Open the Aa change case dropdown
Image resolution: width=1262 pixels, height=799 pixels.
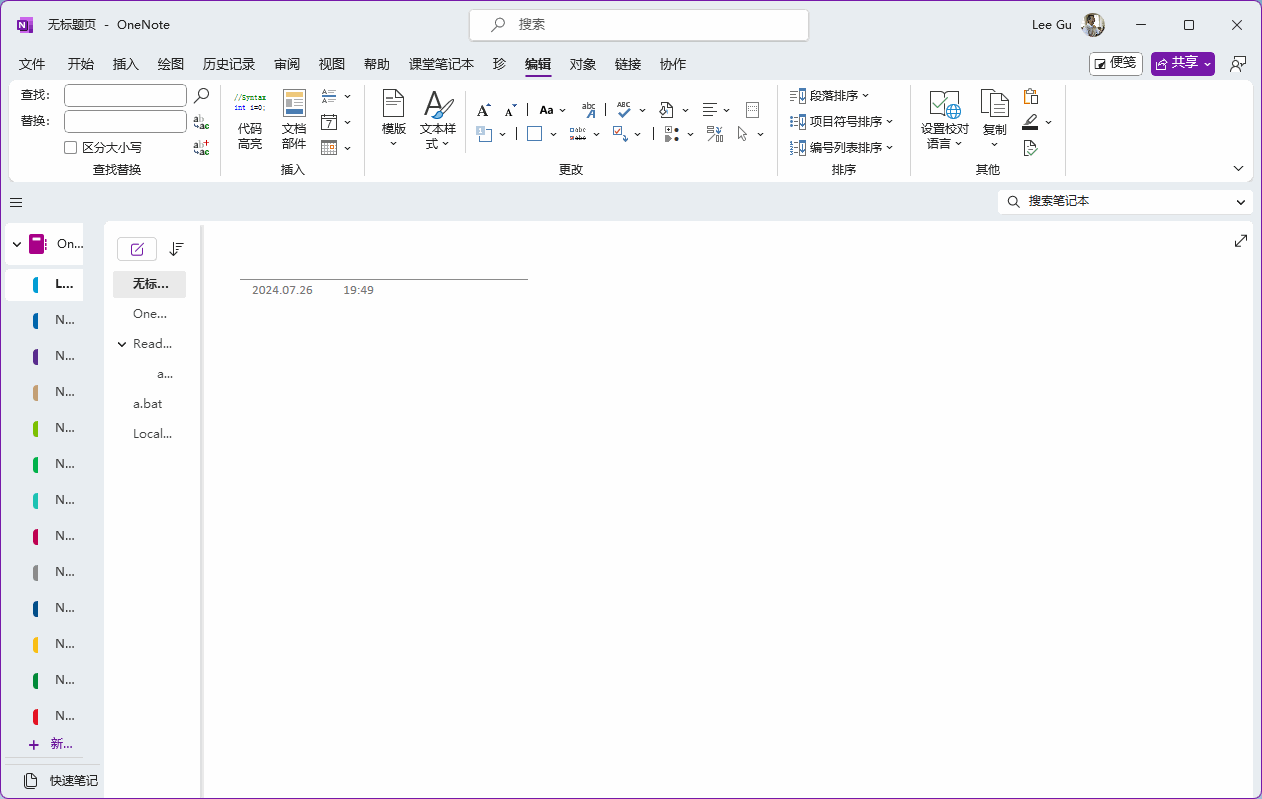(x=552, y=110)
